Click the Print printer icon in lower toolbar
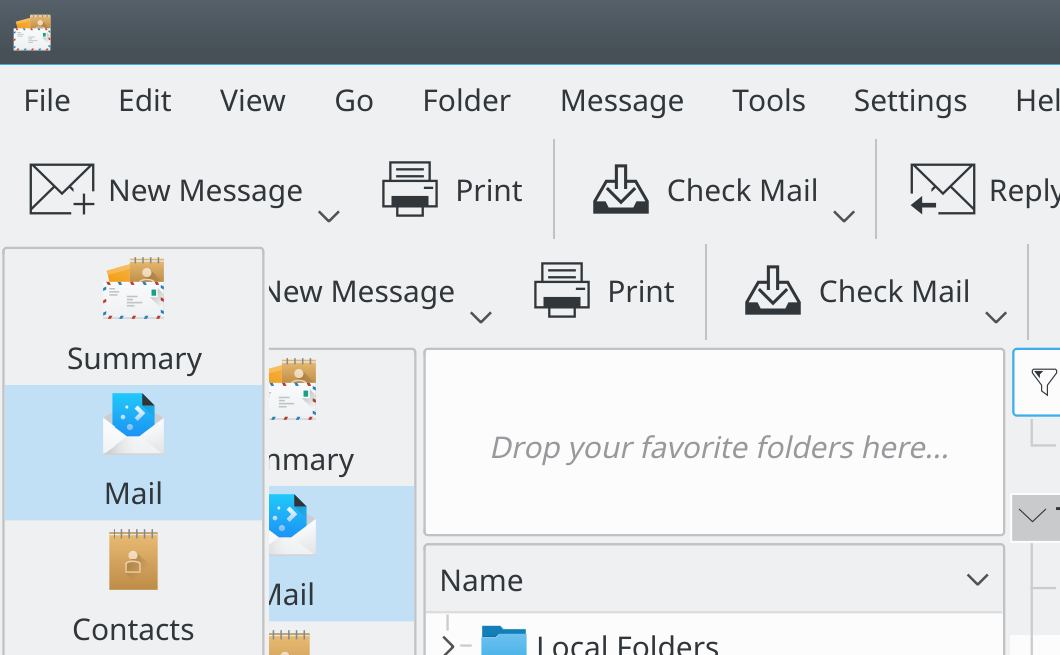 tap(562, 290)
